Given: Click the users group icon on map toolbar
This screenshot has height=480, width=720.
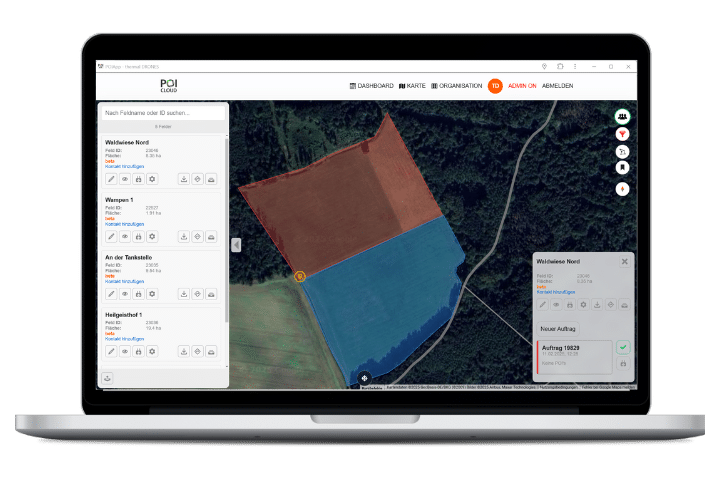Looking at the screenshot, I should (x=623, y=116).
